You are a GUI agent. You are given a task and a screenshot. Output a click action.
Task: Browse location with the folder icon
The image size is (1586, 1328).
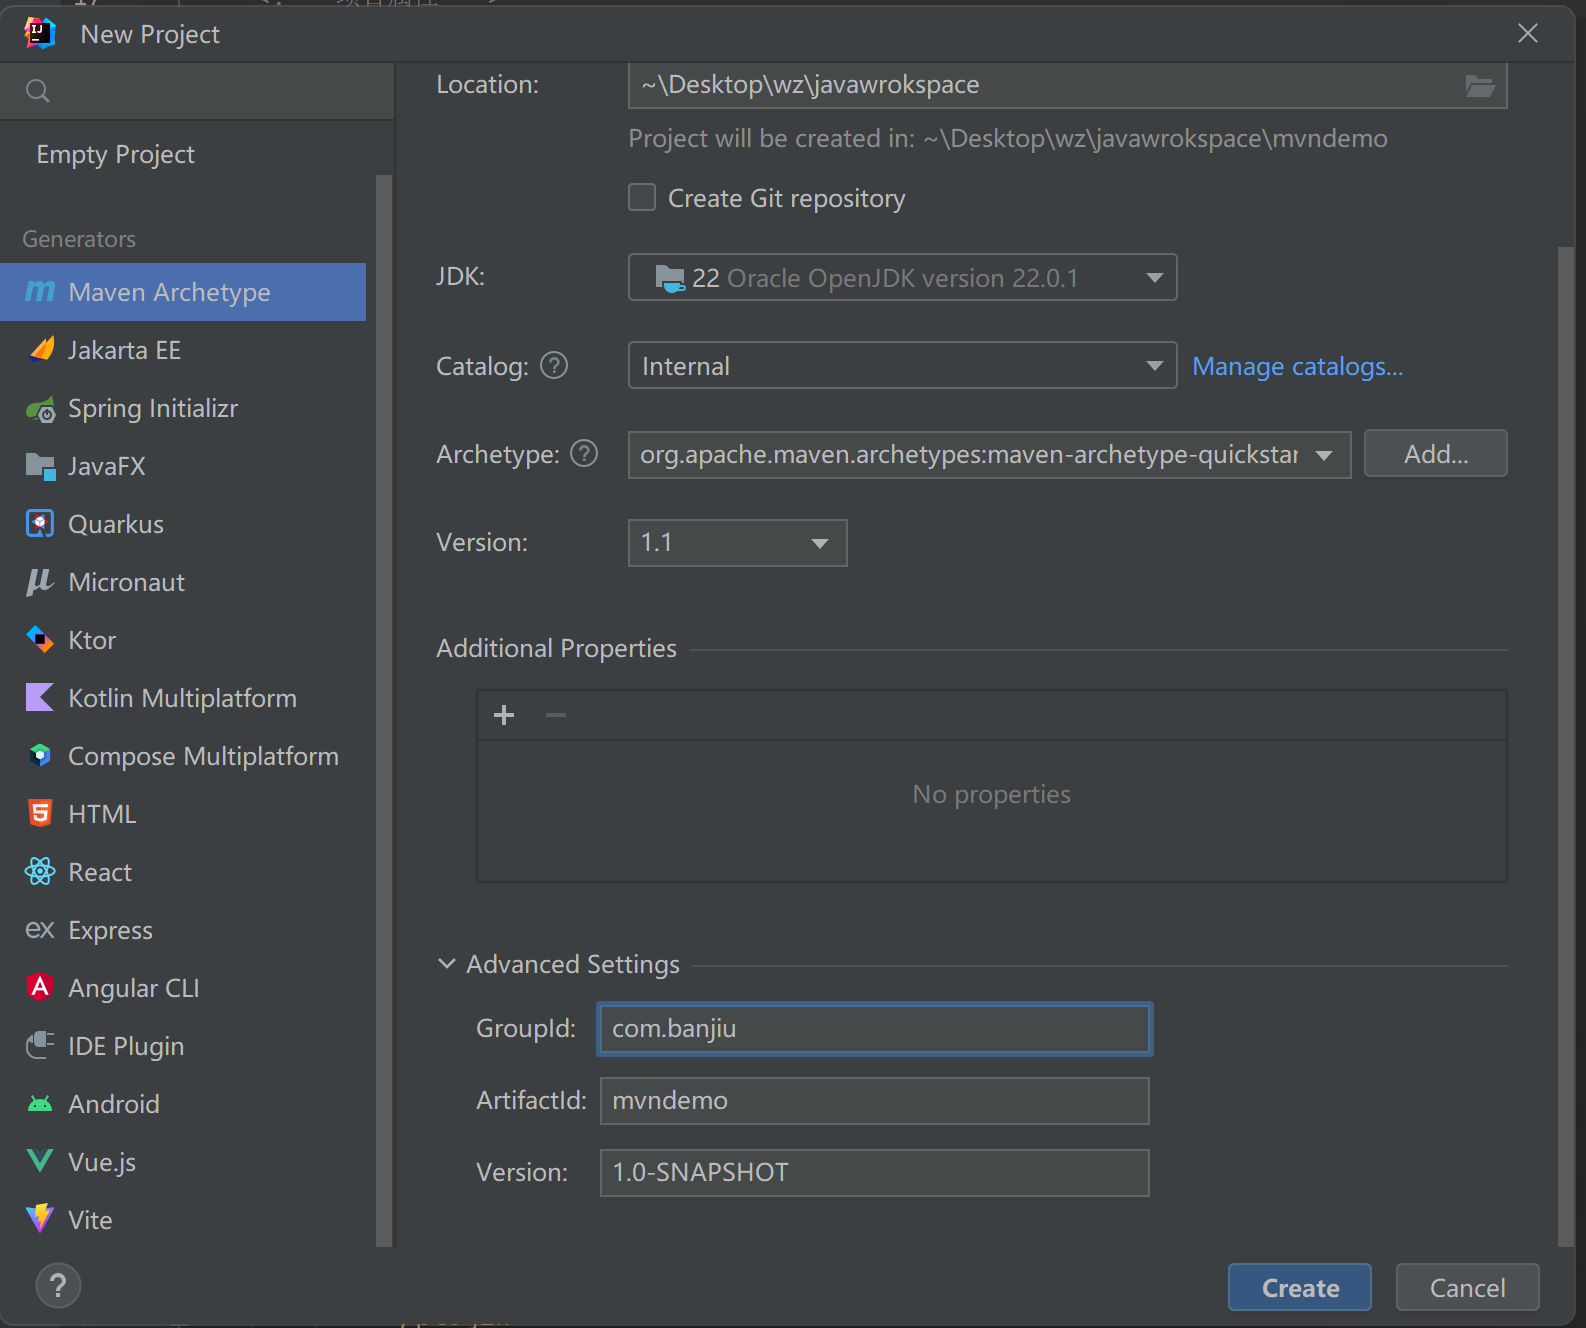pyautogui.click(x=1480, y=86)
